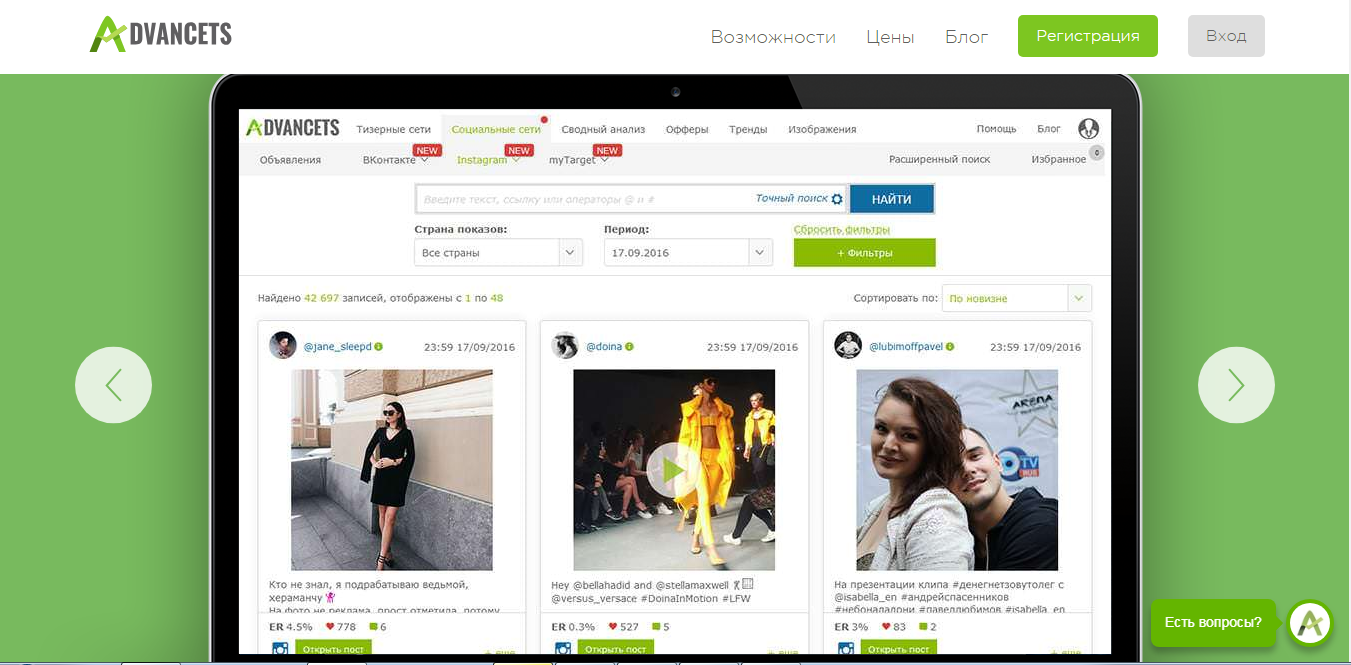Click the blue НАЙТИ button
The image size is (1351, 665).
coord(891,199)
